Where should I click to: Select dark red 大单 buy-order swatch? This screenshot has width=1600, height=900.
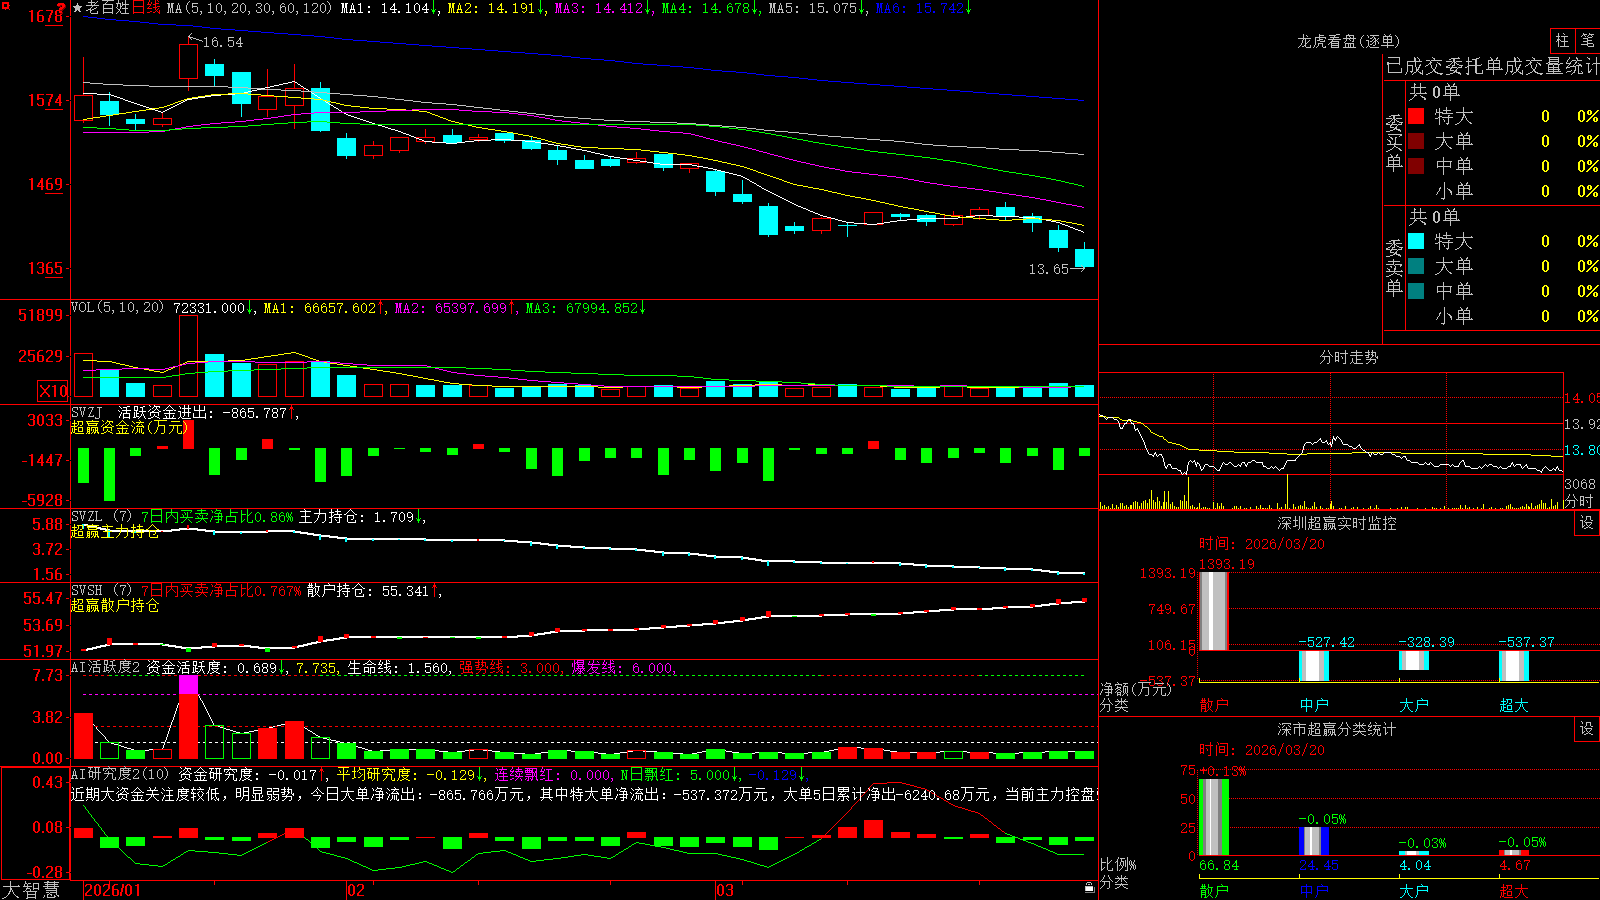(x=1416, y=141)
